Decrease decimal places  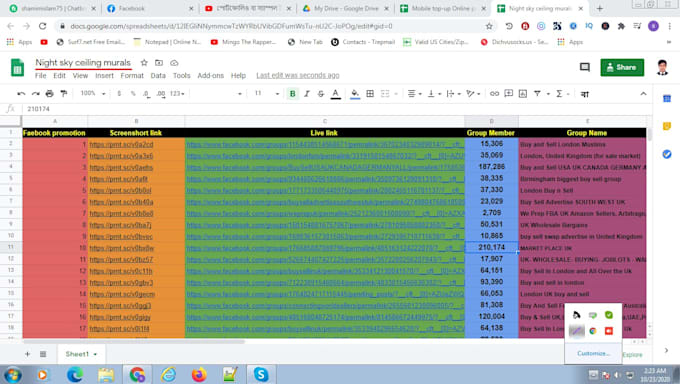pyautogui.click(x=147, y=94)
